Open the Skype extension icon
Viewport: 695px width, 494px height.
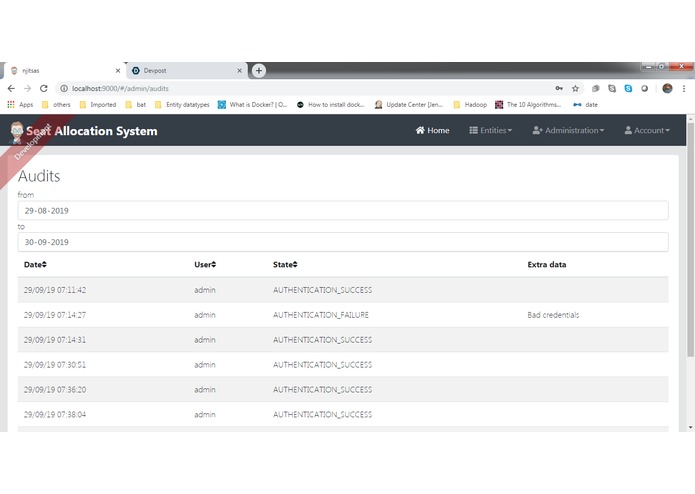(x=628, y=89)
